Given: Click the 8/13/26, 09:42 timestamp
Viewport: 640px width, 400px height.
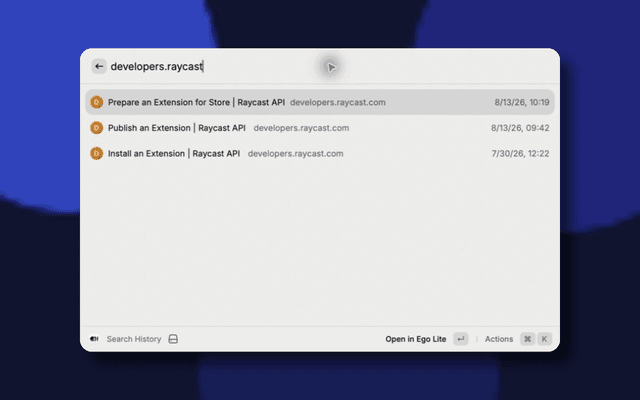Looking at the screenshot, I should click(520, 128).
